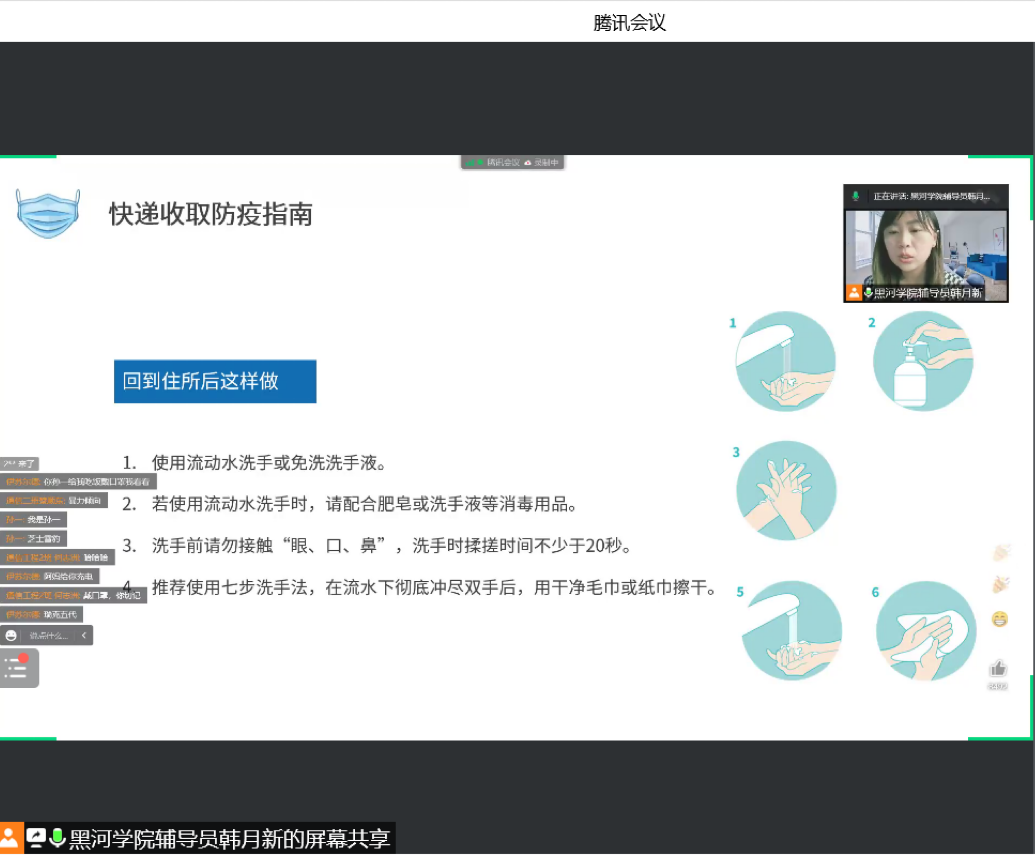Screen dimensions: 1035x855
Task: Click the chat message list icon with red dot
Action: click(17, 668)
